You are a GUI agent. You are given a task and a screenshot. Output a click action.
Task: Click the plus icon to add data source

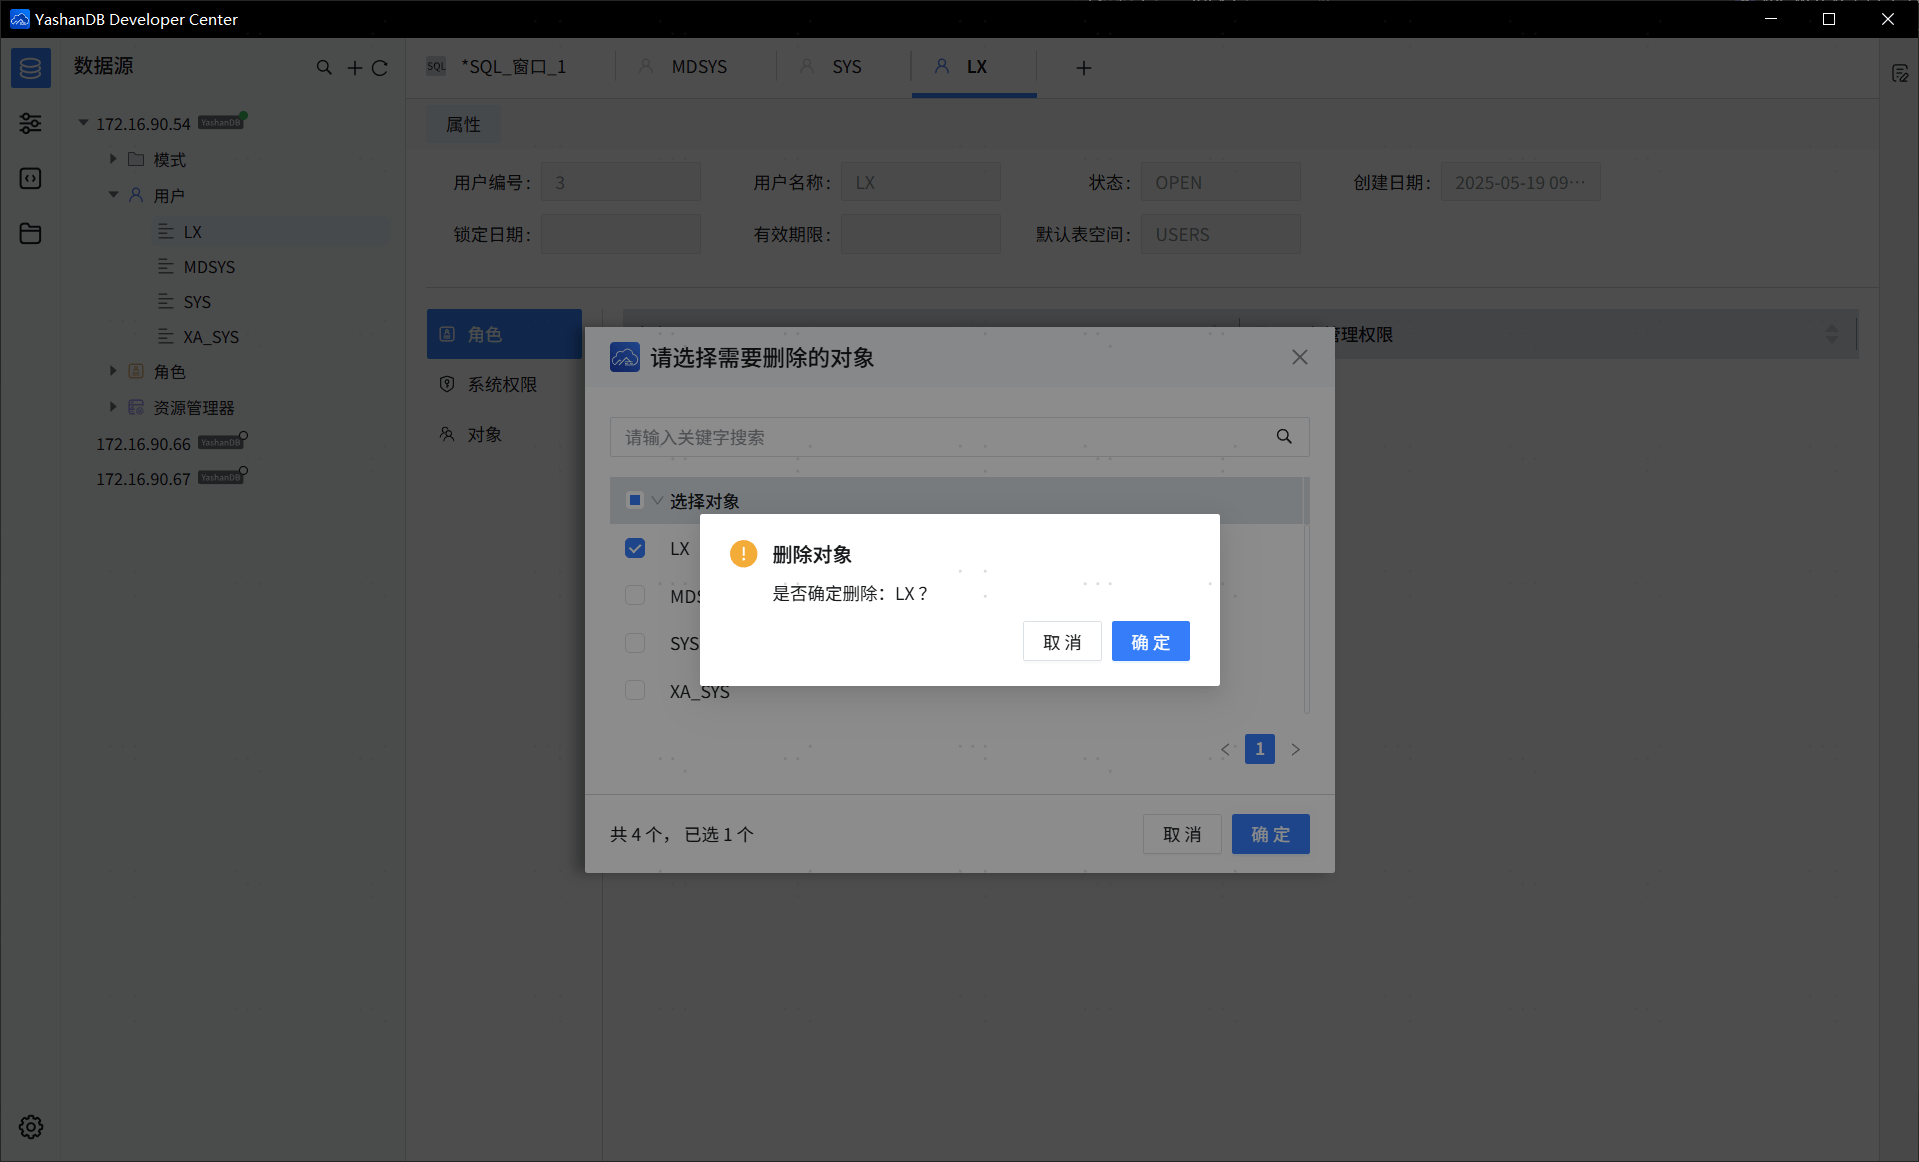354,68
